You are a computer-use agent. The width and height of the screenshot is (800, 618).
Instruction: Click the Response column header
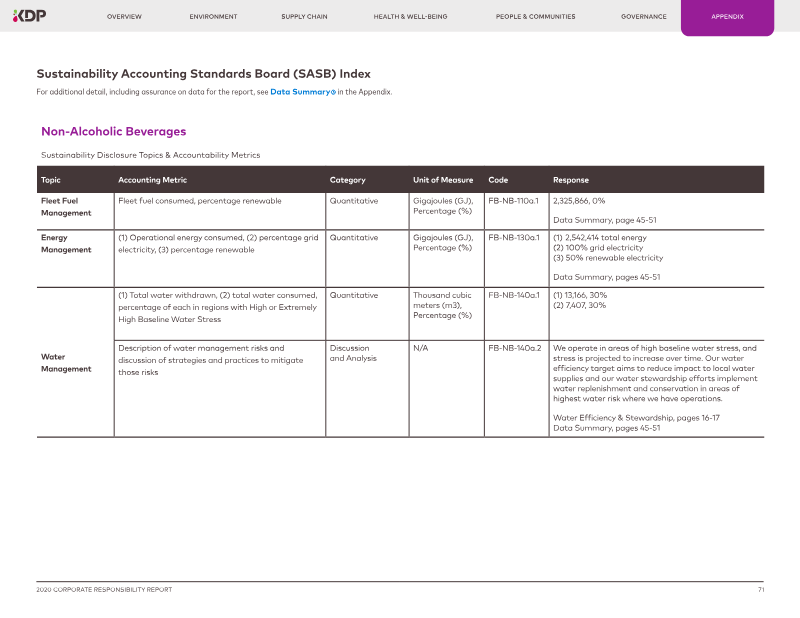point(570,180)
